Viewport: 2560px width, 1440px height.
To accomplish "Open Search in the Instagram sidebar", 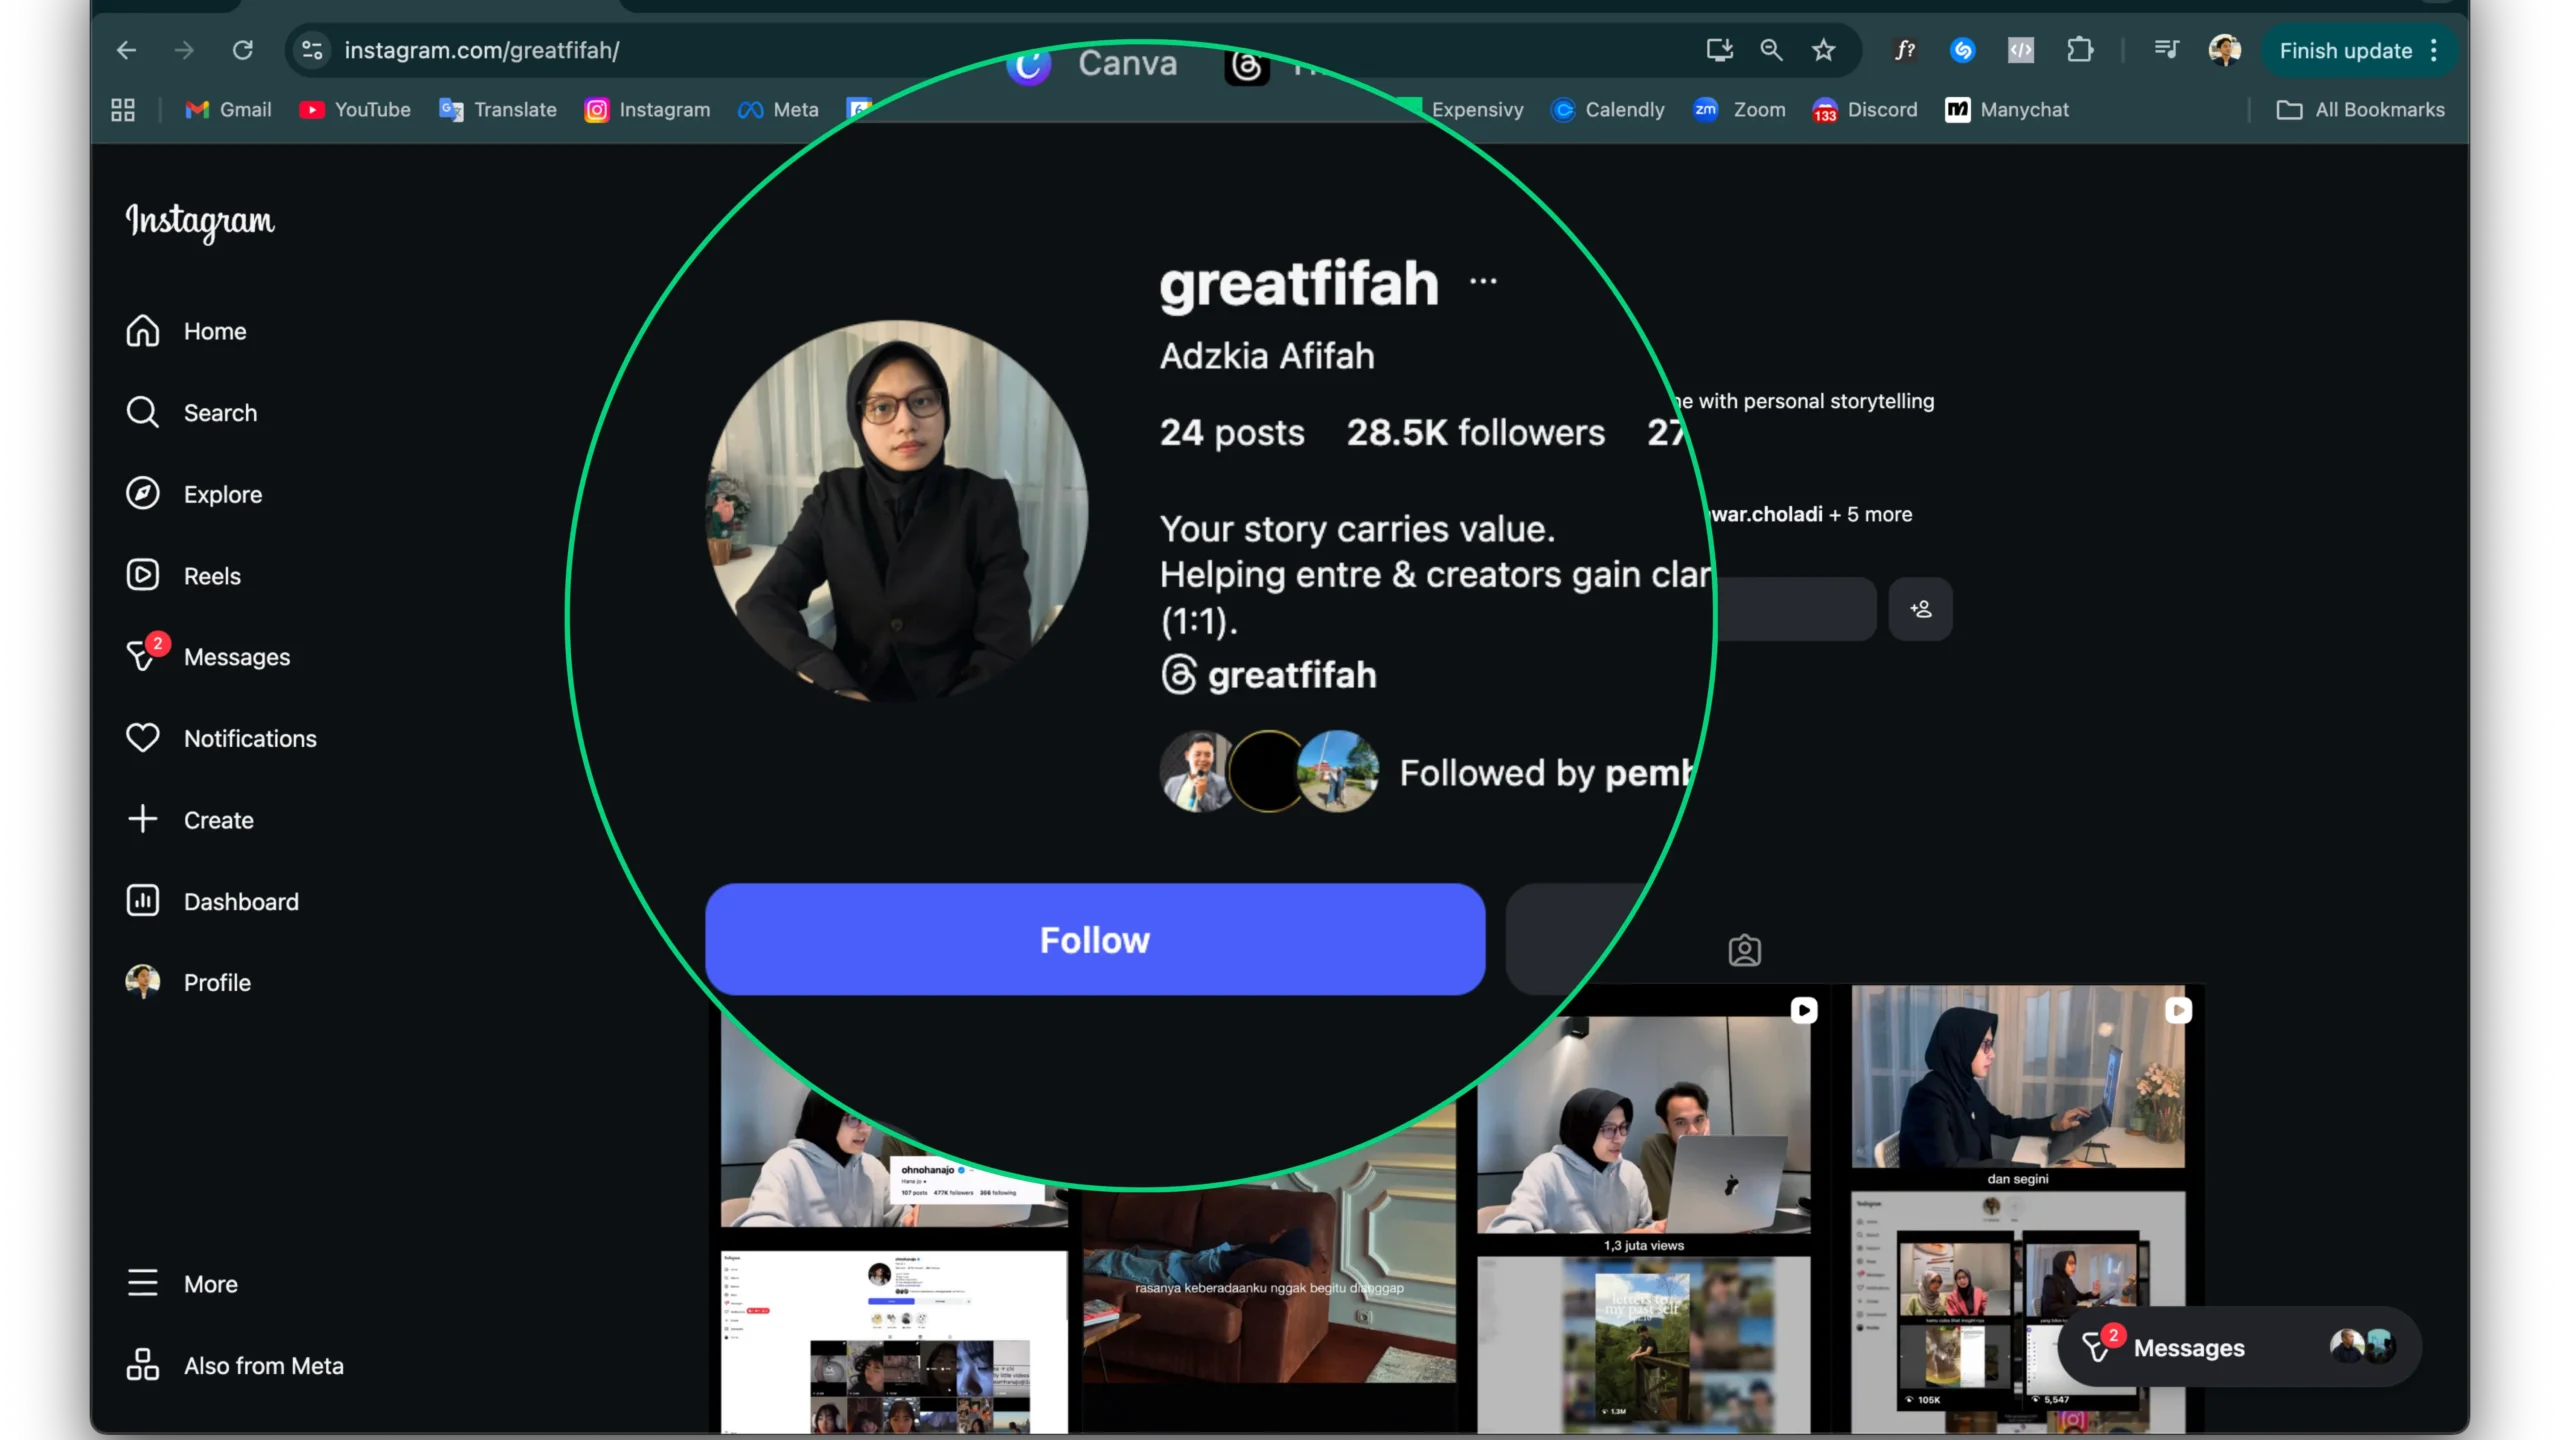I will 191,413.
